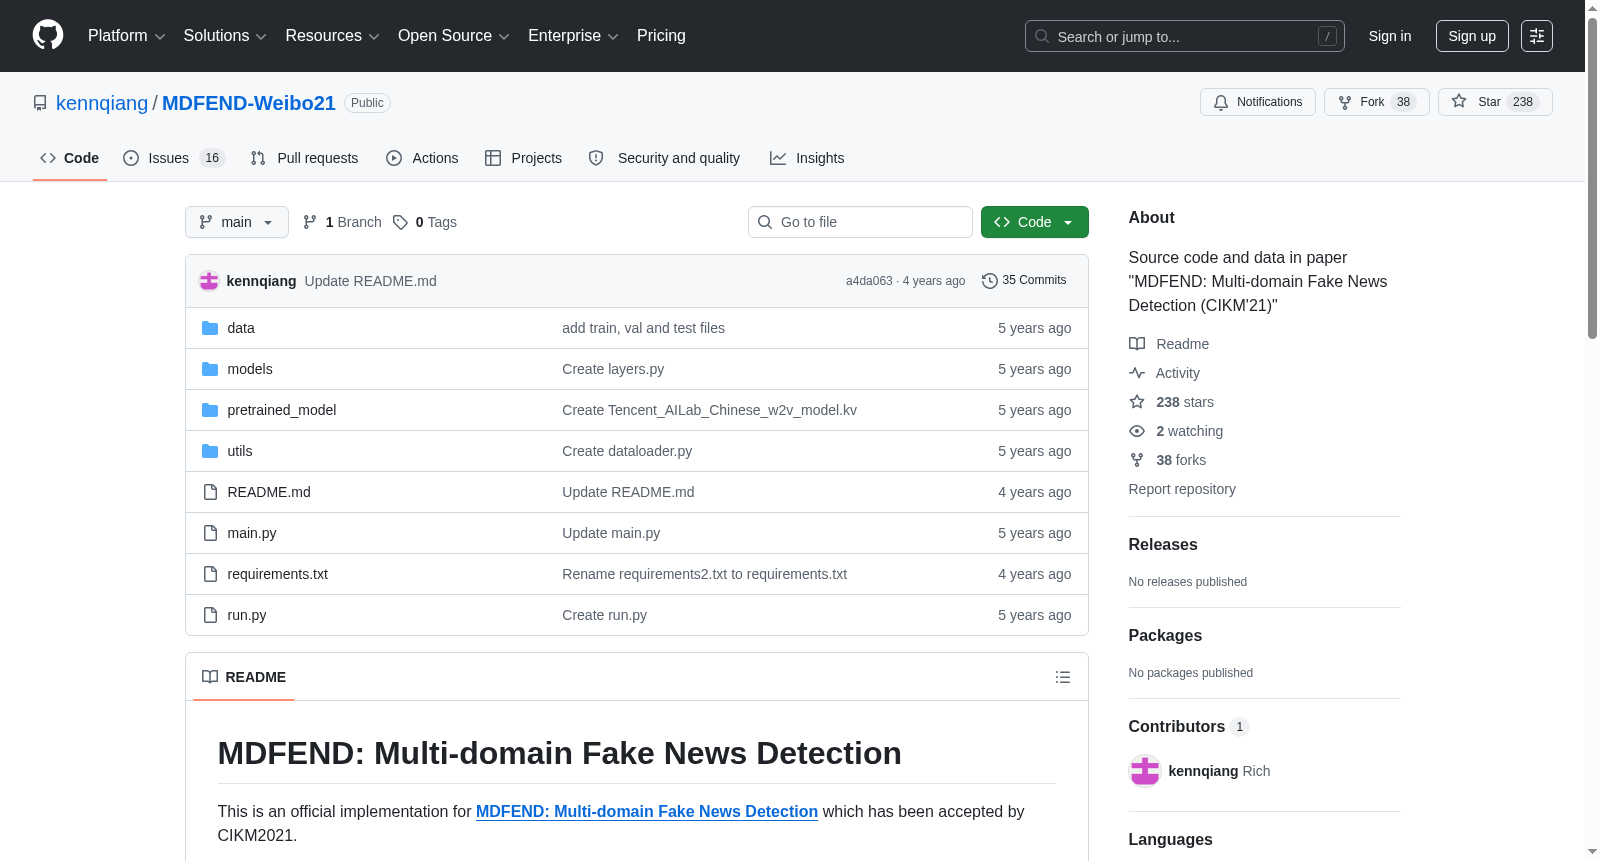Open the MDFEND paper link in README

point(647,812)
